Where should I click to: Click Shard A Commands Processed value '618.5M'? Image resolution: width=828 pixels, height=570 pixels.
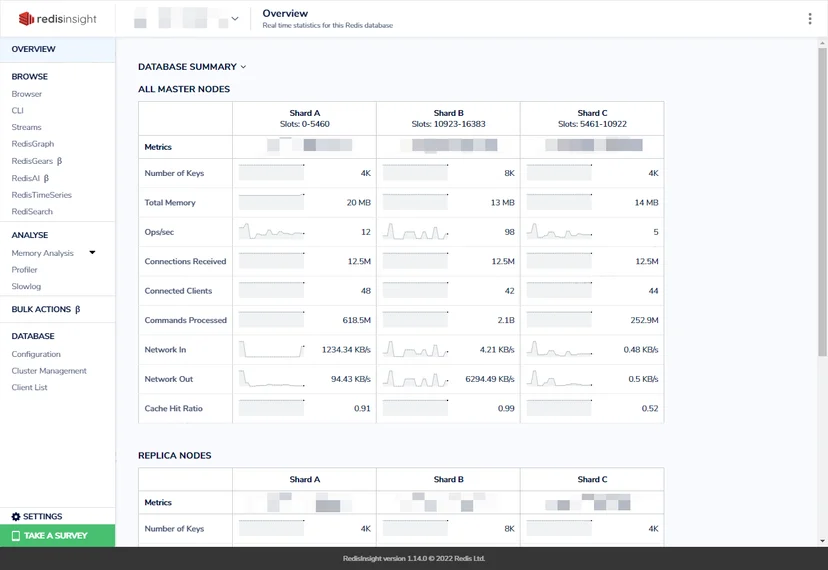[x=356, y=320]
